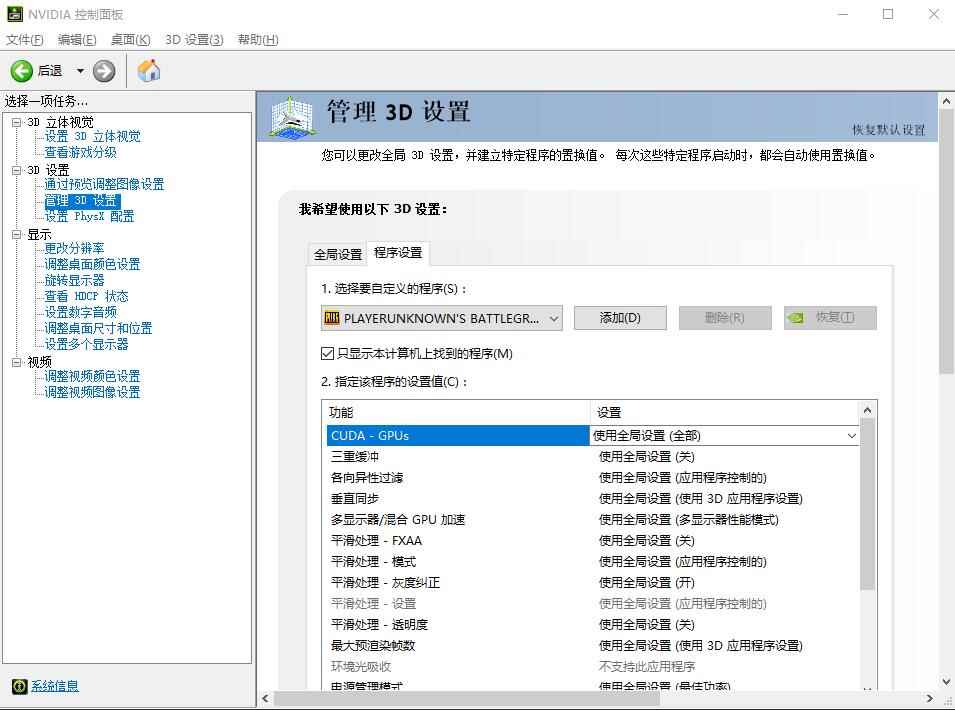Click settings list scroll-up arrow
955x710 pixels.
click(x=867, y=410)
